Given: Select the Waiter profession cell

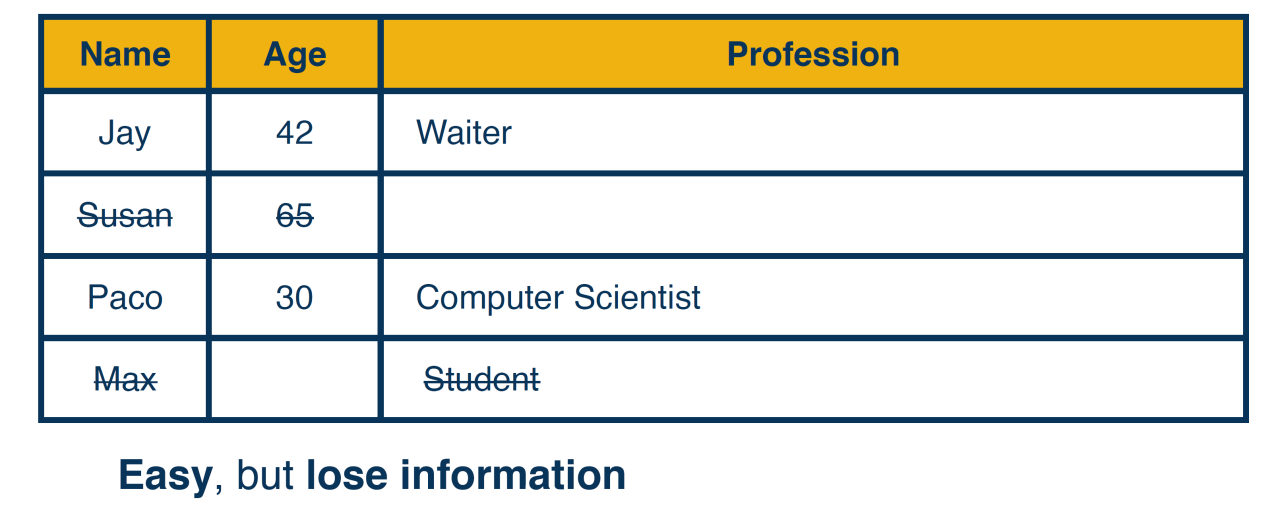Looking at the screenshot, I should [464, 133].
